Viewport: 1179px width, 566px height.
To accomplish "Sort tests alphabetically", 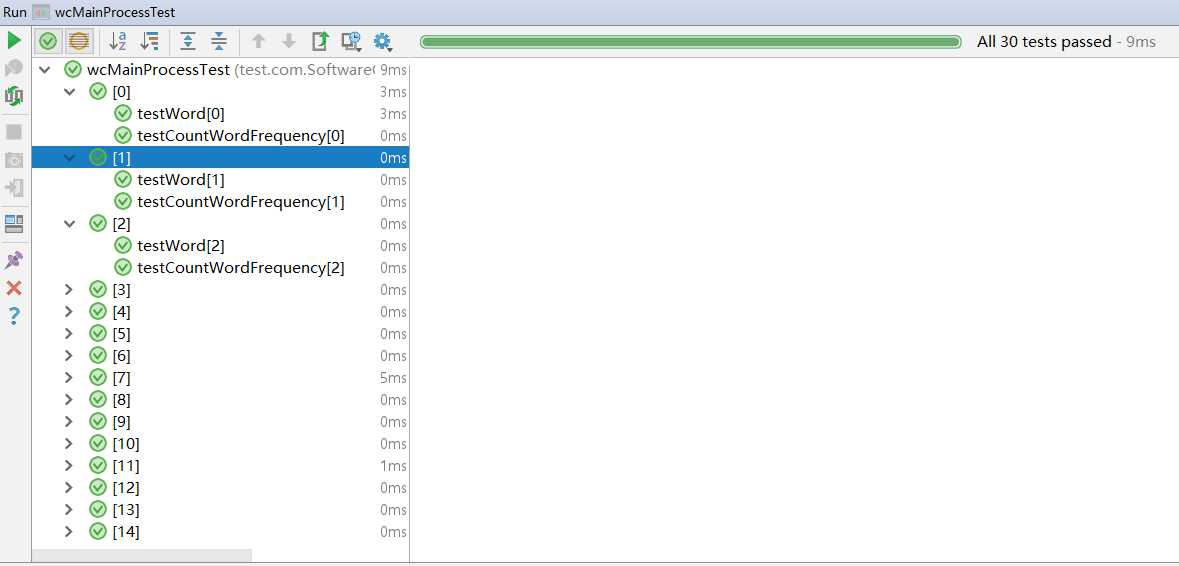I will tap(118, 41).
